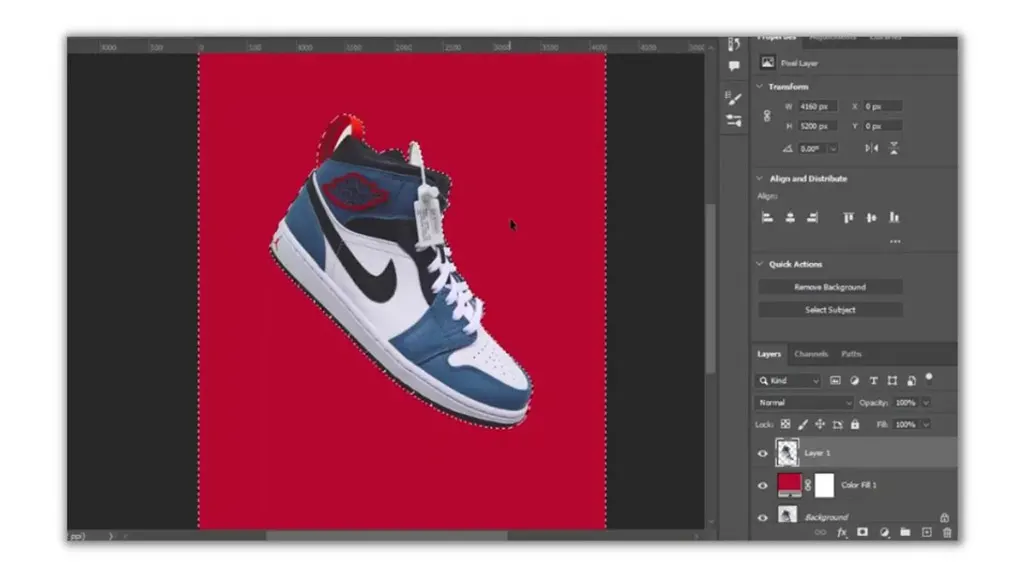Open the Kind layer filter dropdown
The image size is (1024, 576).
tap(788, 381)
